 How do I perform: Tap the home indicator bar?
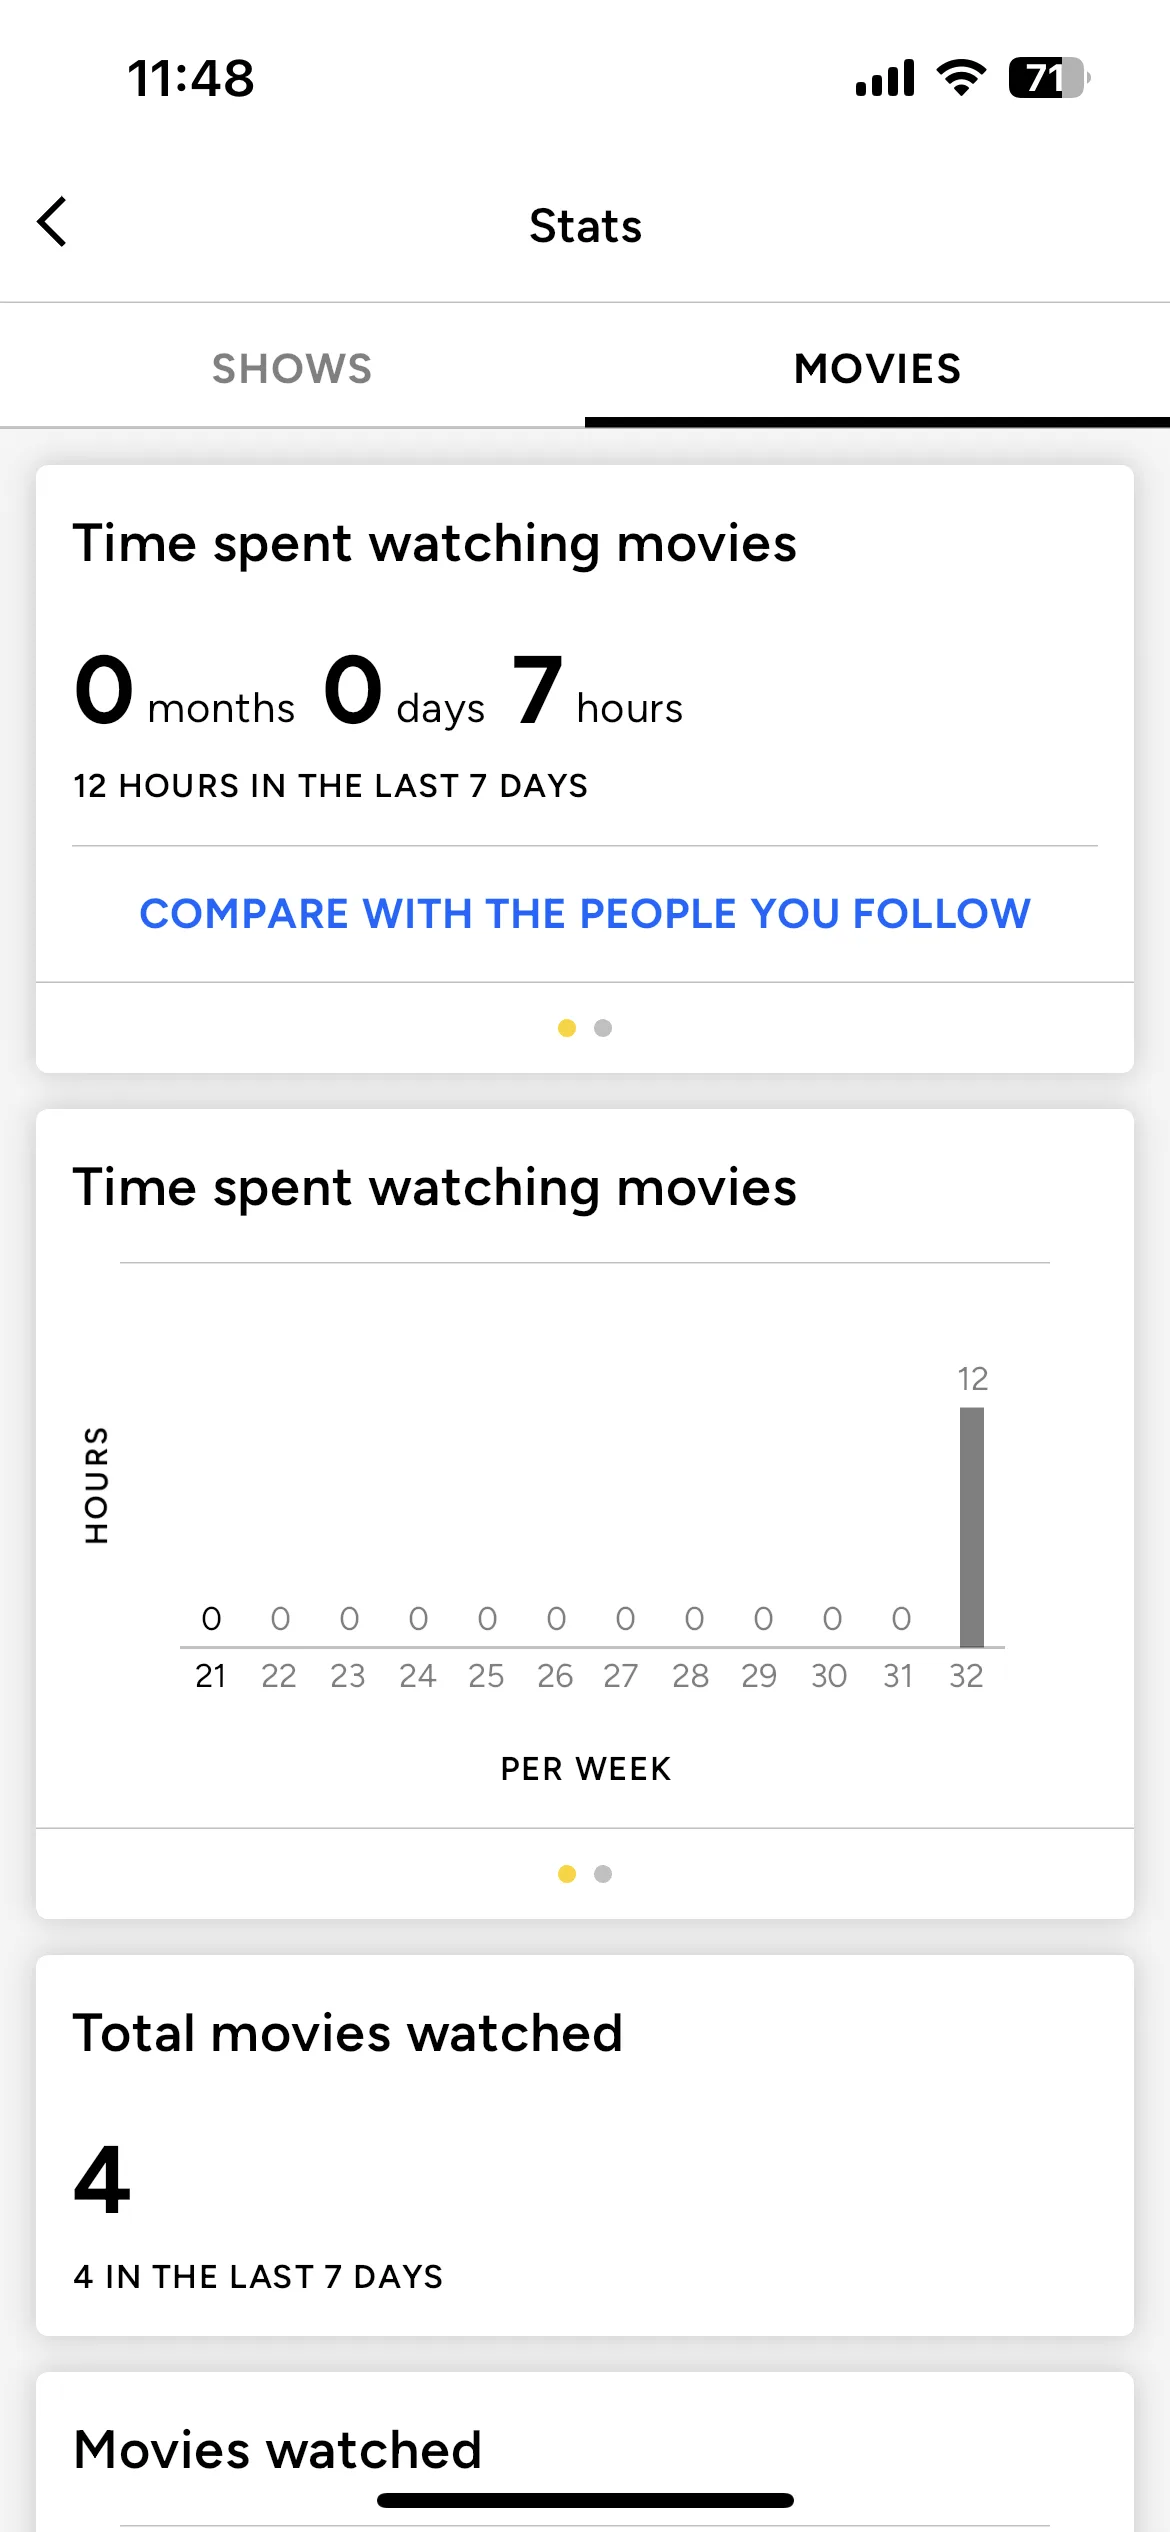[585, 2500]
